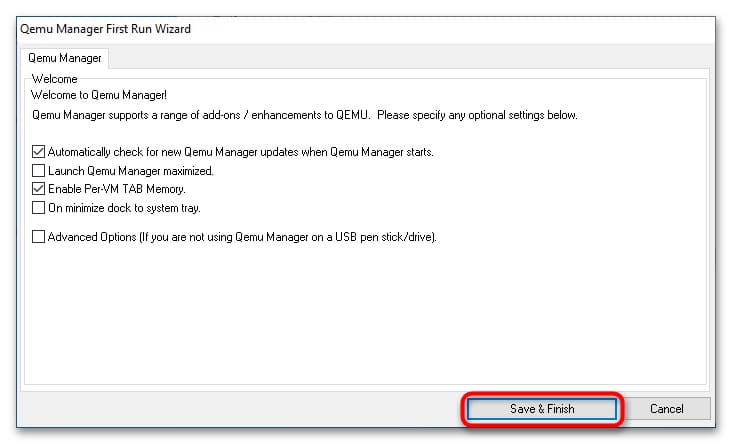Click the Qemu Manager First Run Wizard title bar

(x=300, y=29)
